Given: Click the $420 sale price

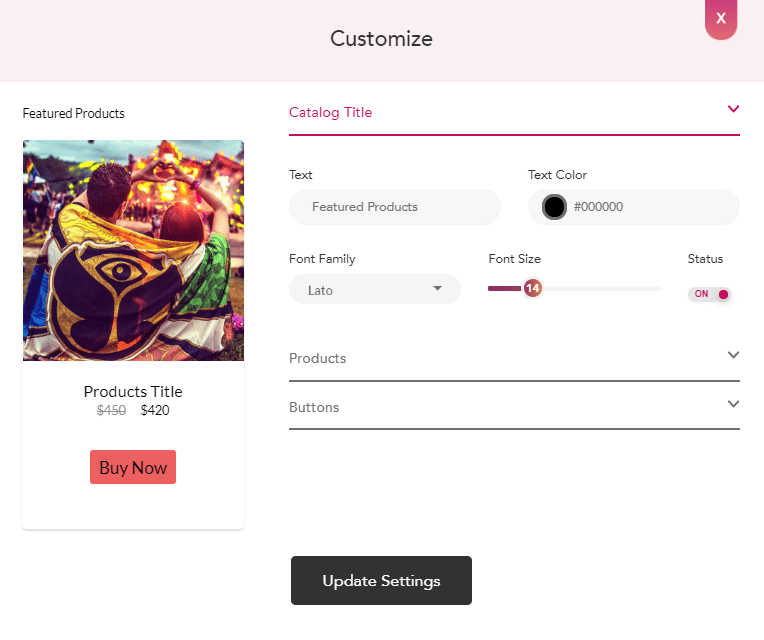Looking at the screenshot, I should [x=155, y=410].
